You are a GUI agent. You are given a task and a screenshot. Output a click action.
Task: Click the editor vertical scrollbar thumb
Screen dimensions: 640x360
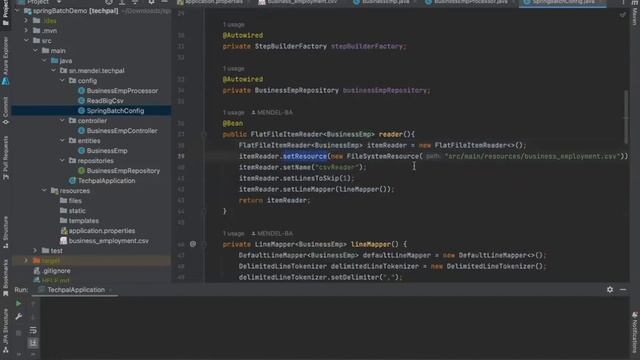tap(626, 117)
